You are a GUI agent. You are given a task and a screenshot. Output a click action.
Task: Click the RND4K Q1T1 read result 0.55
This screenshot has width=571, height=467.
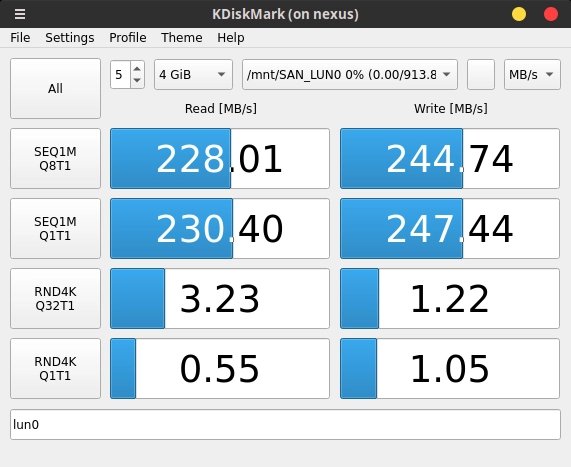[x=220, y=368]
